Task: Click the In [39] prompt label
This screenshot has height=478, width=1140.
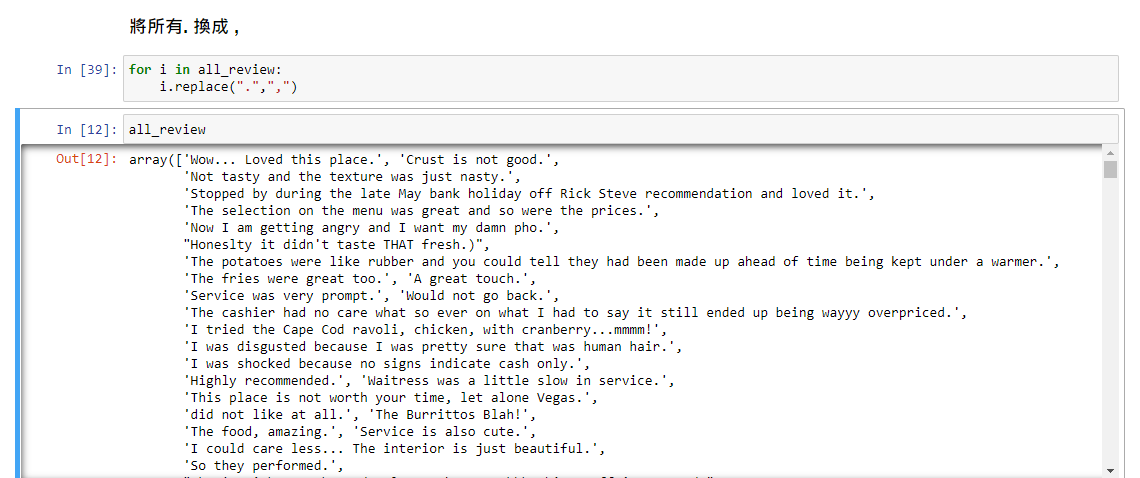Action: click(x=87, y=70)
